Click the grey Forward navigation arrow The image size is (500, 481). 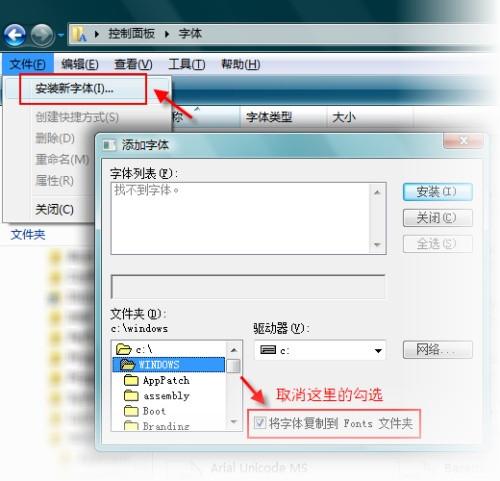tap(42, 35)
